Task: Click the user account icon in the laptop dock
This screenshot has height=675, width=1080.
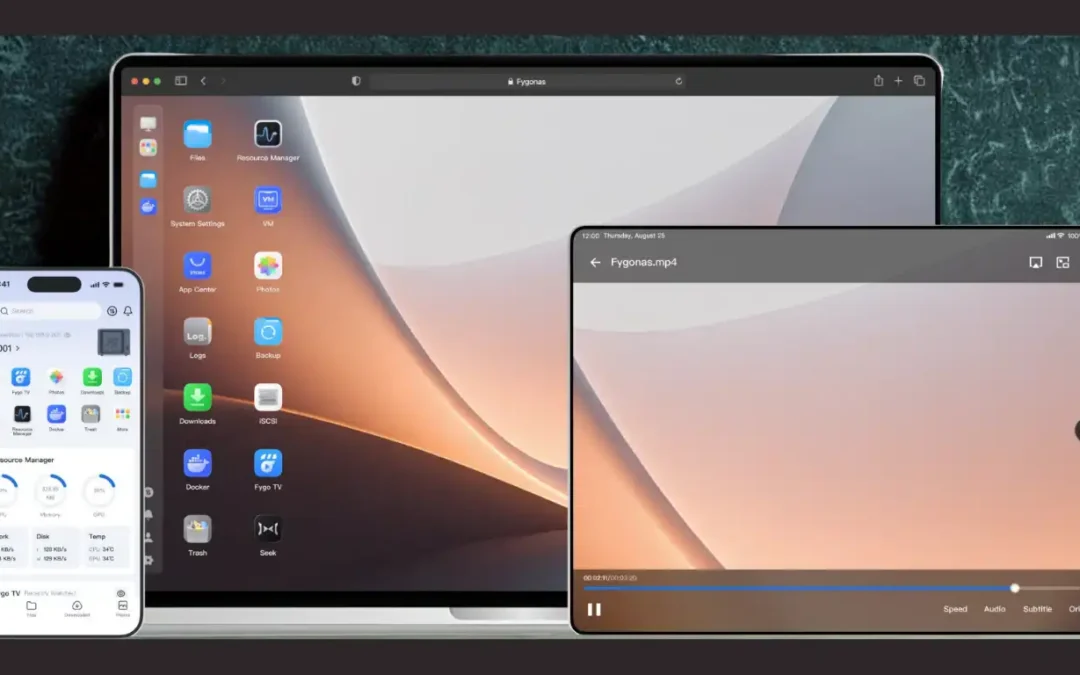Action: pos(149,537)
